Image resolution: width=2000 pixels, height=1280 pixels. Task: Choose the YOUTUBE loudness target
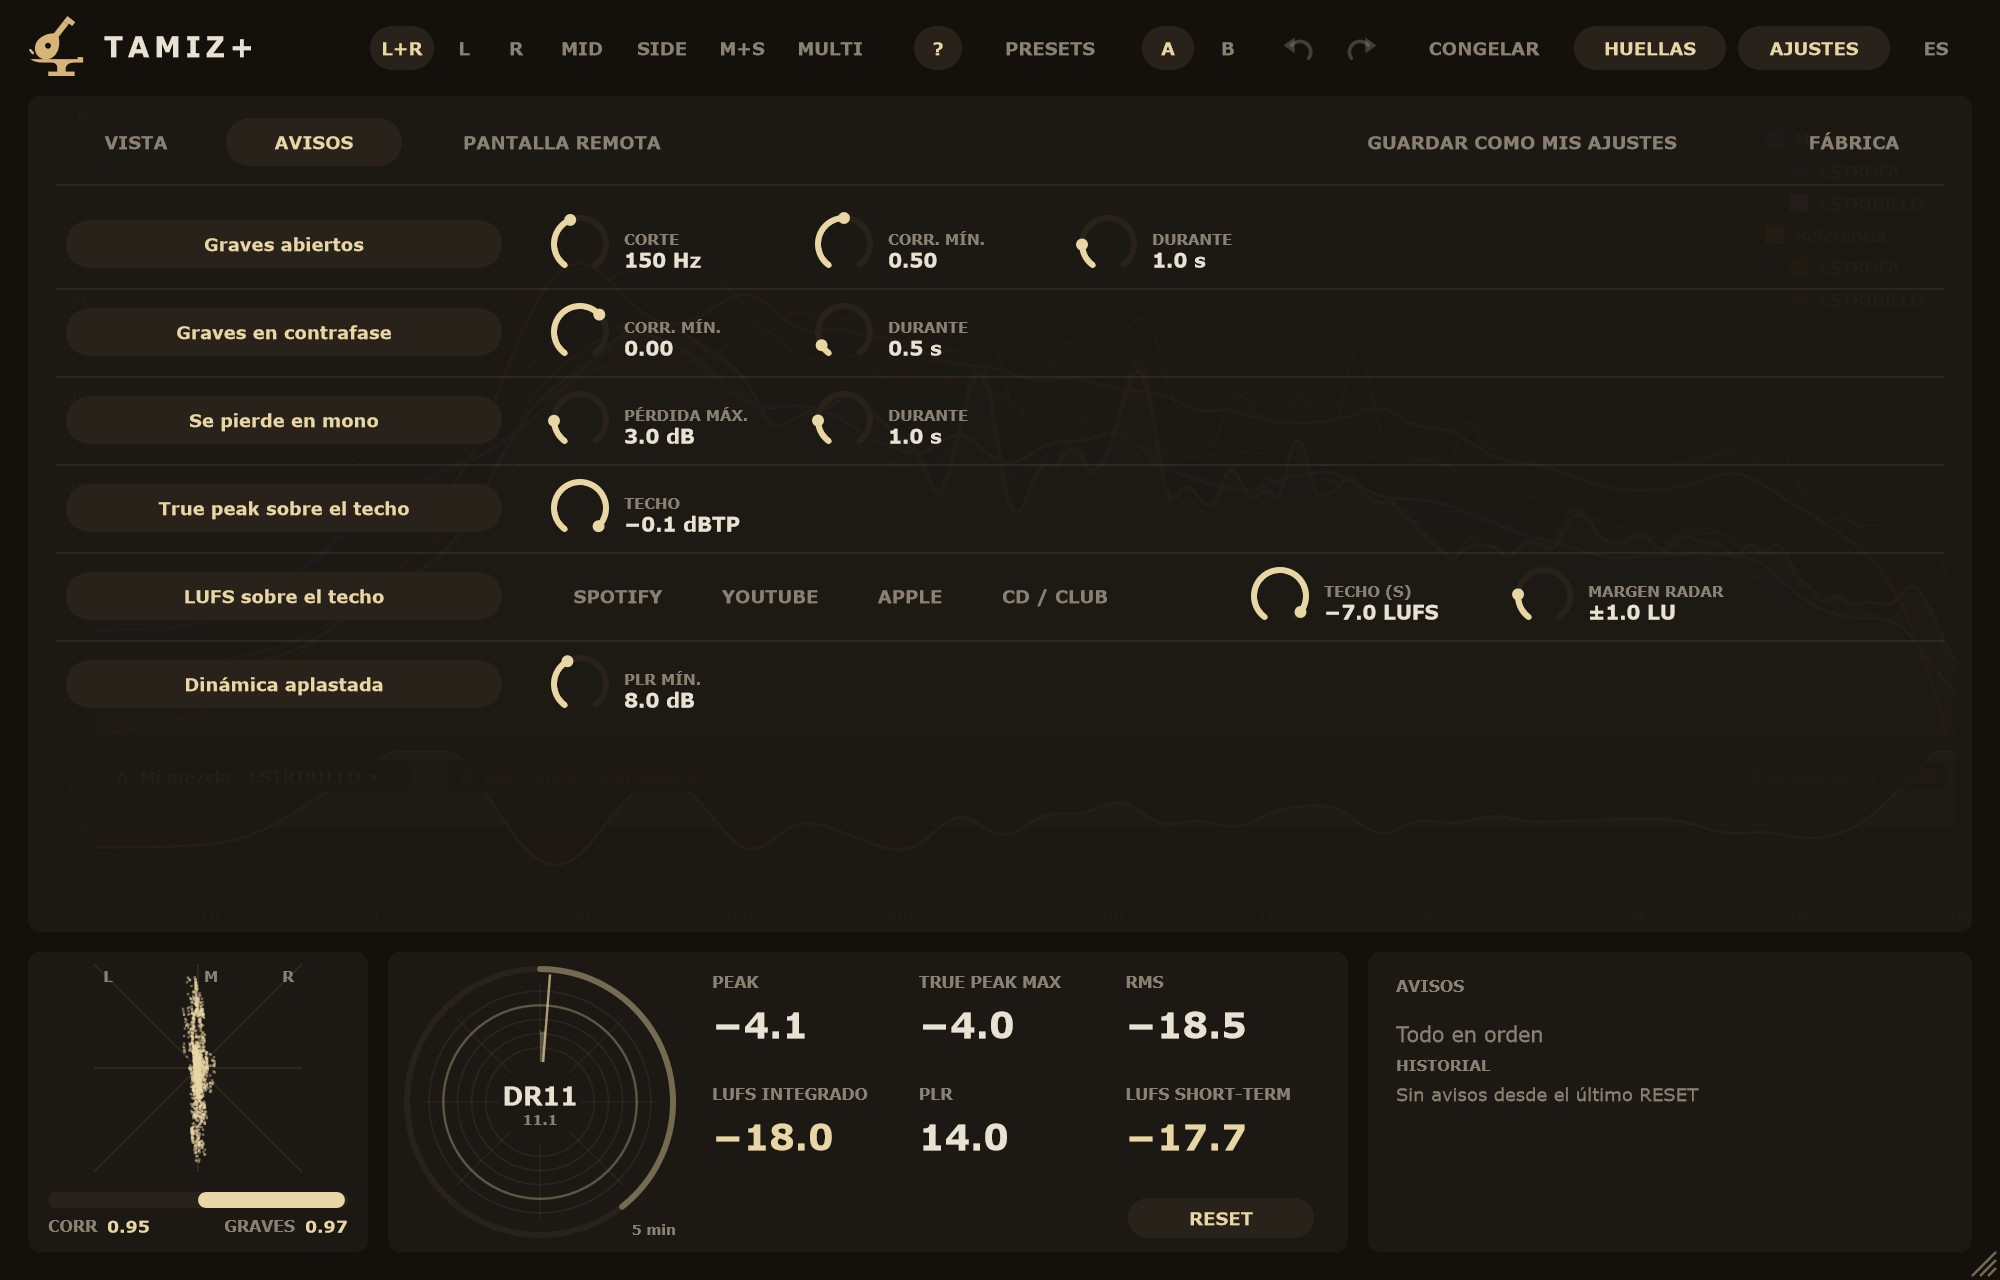pyautogui.click(x=770, y=596)
